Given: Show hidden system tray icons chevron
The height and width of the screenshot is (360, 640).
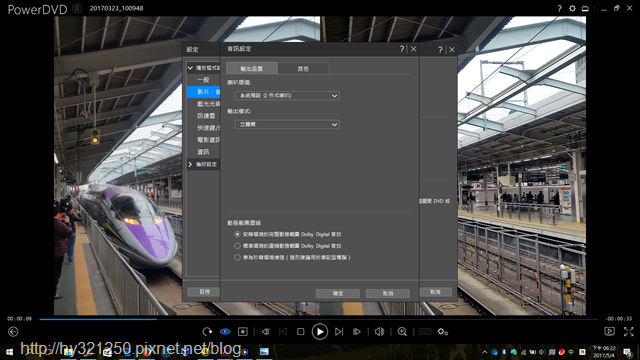Looking at the screenshot, I should coord(484,352).
